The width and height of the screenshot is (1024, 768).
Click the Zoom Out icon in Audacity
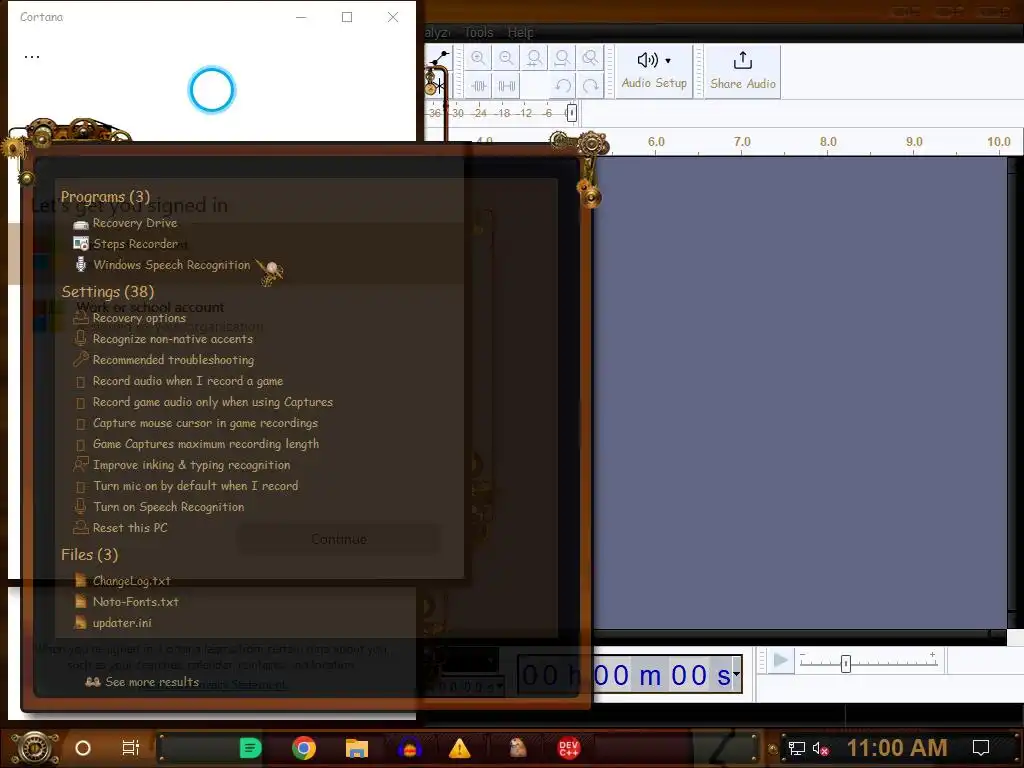(506, 58)
